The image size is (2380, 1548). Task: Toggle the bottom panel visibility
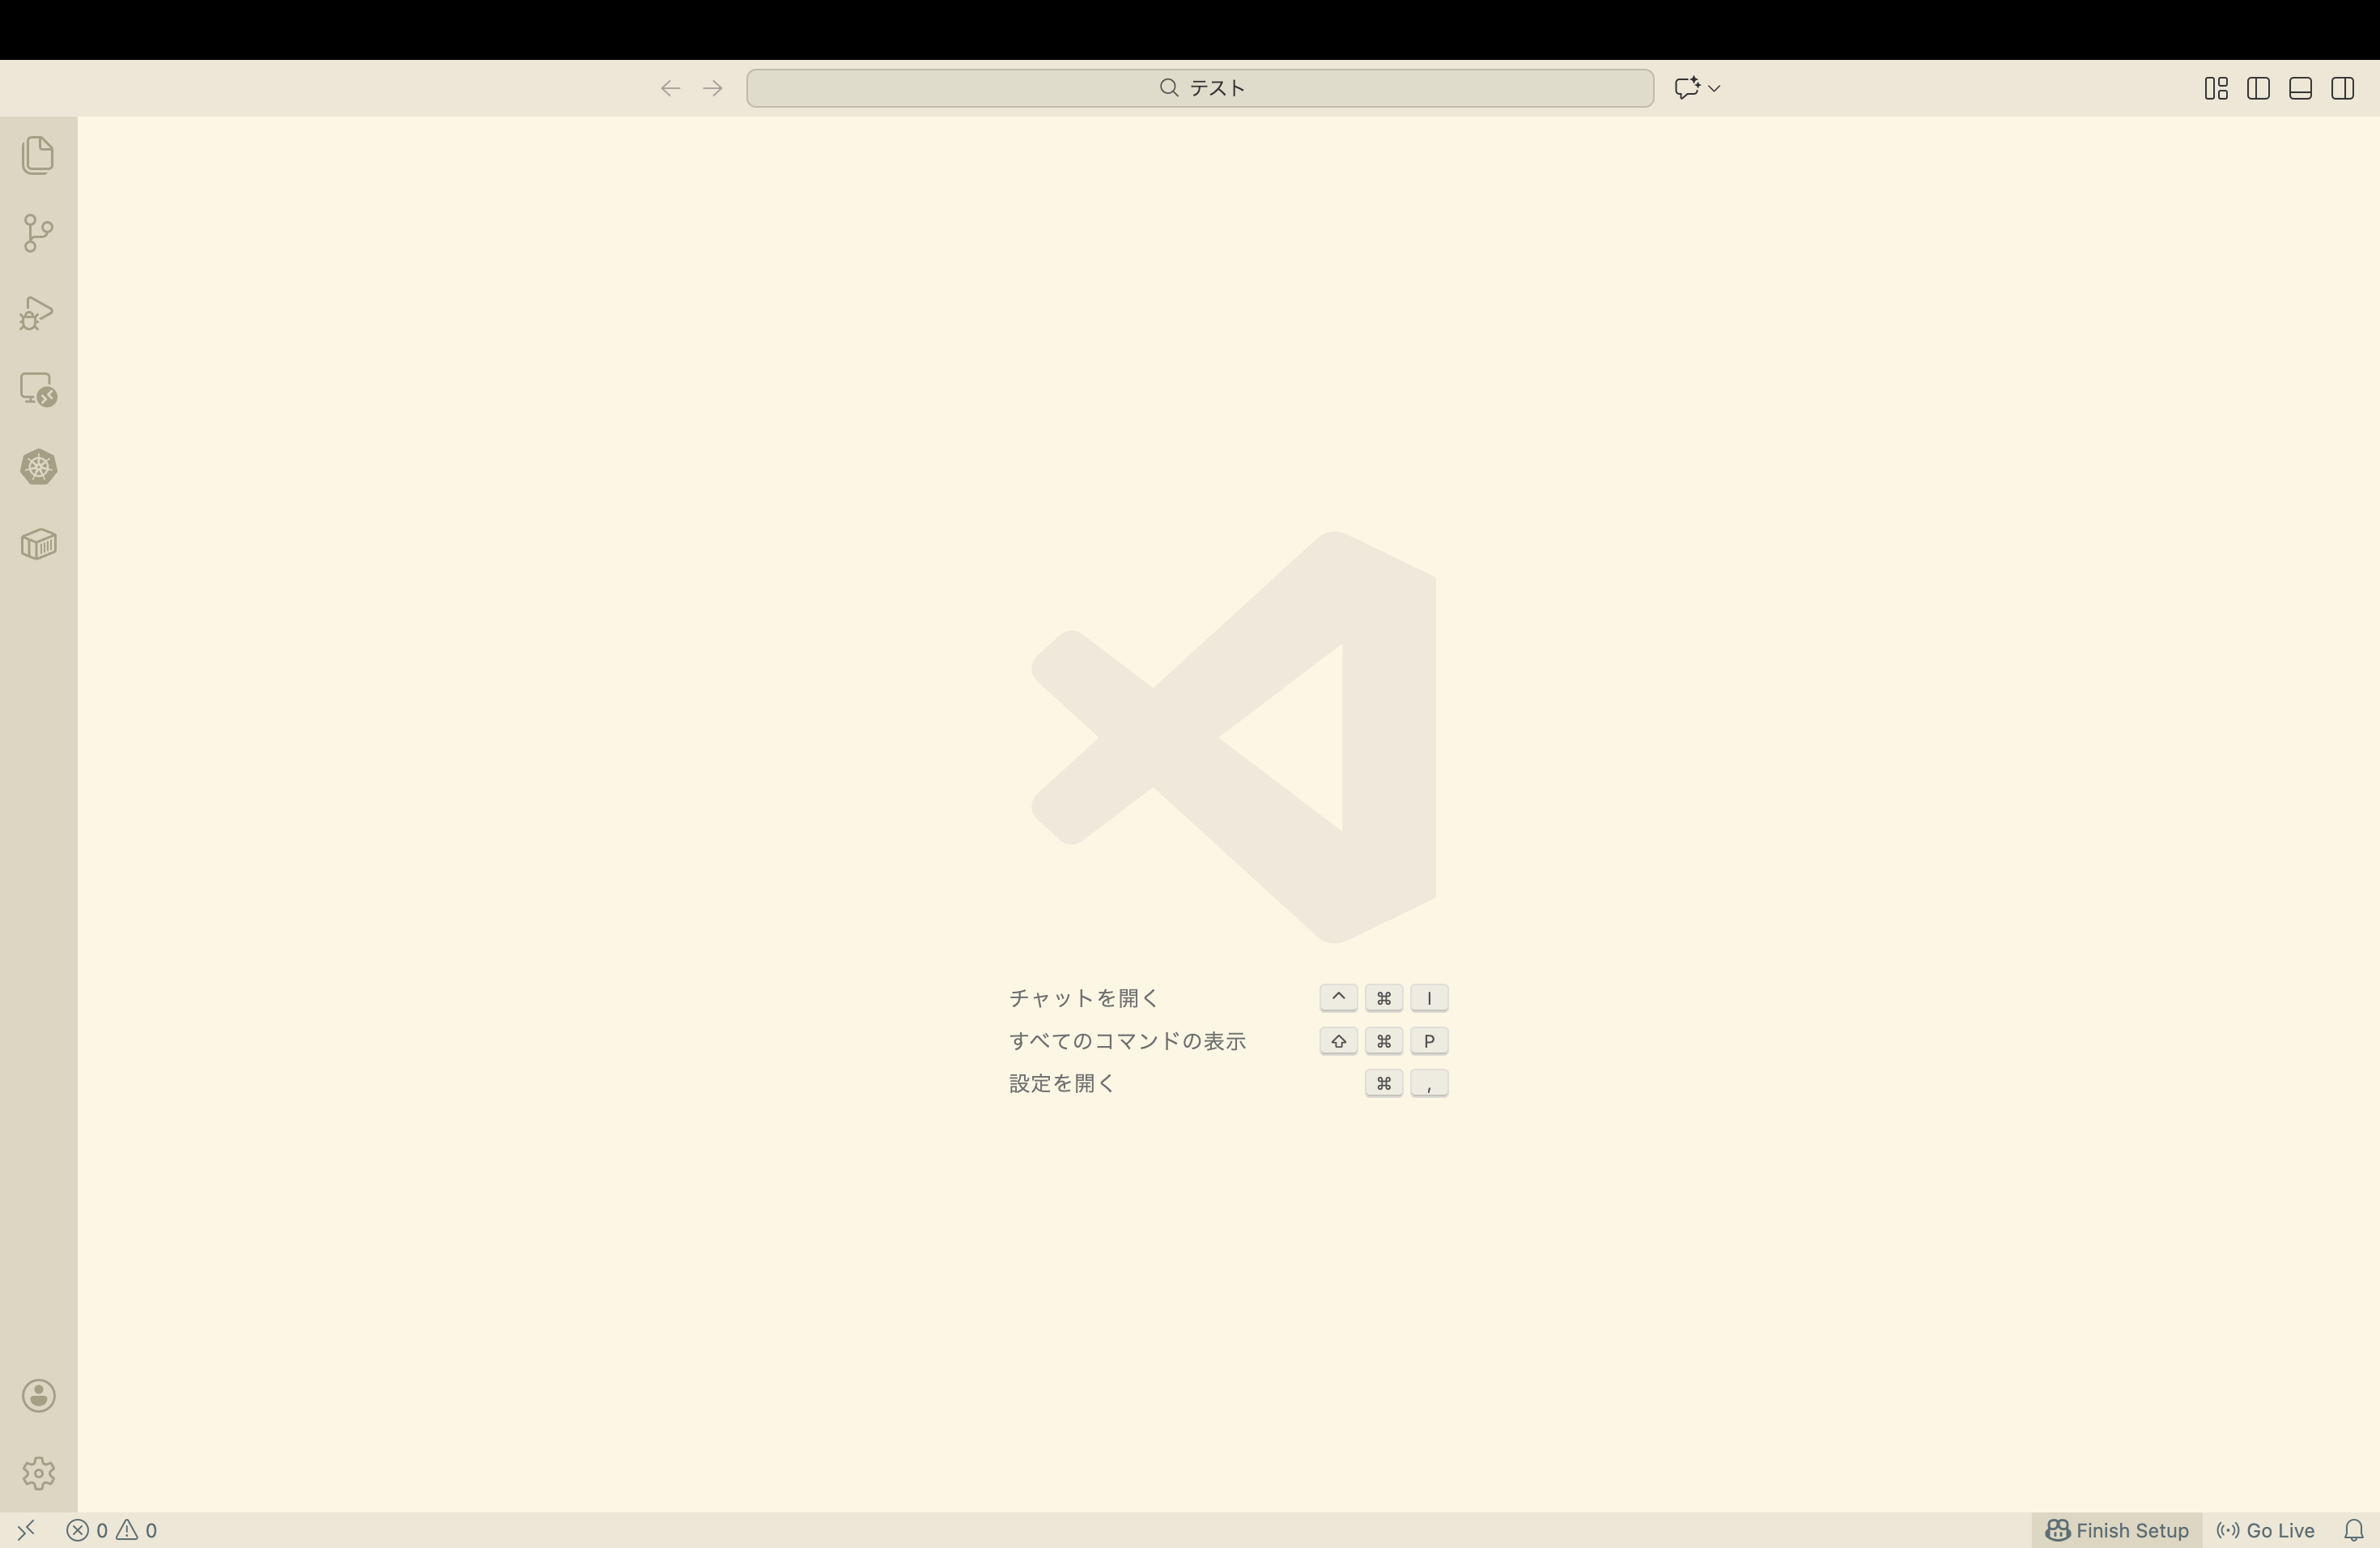[2300, 88]
